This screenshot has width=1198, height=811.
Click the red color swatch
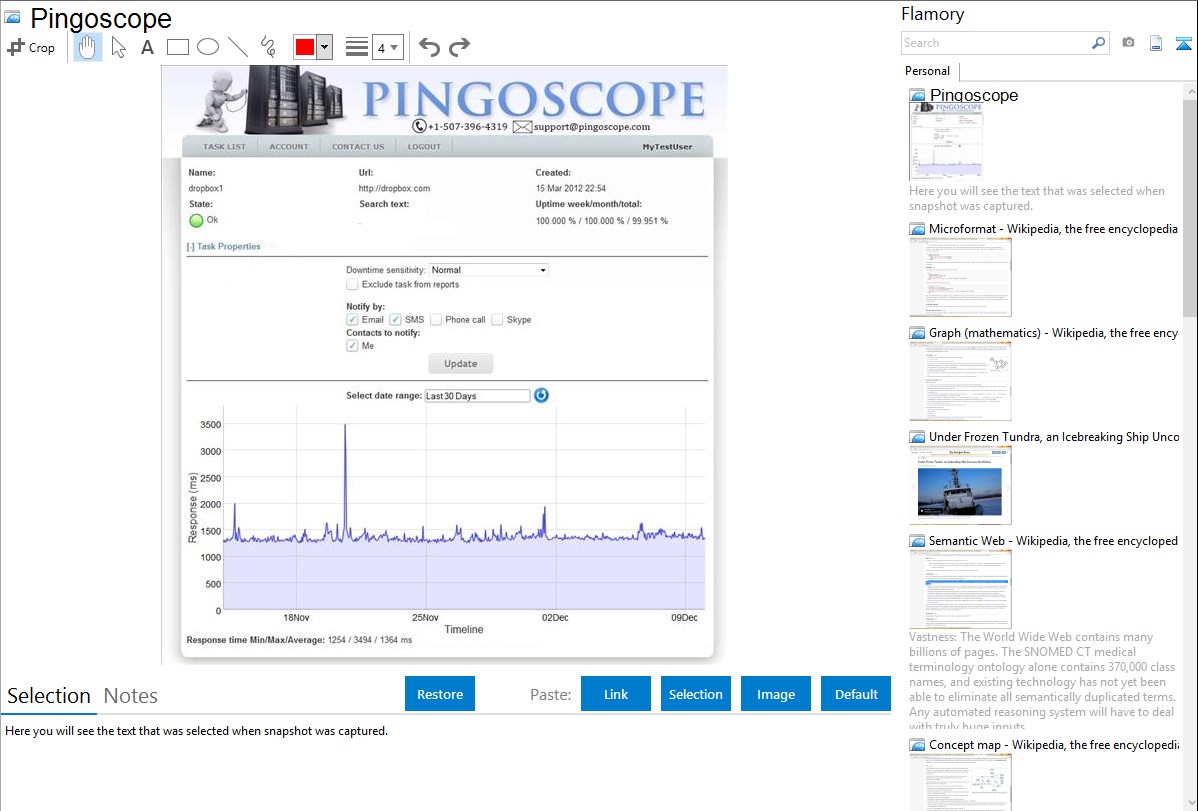point(304,47)
